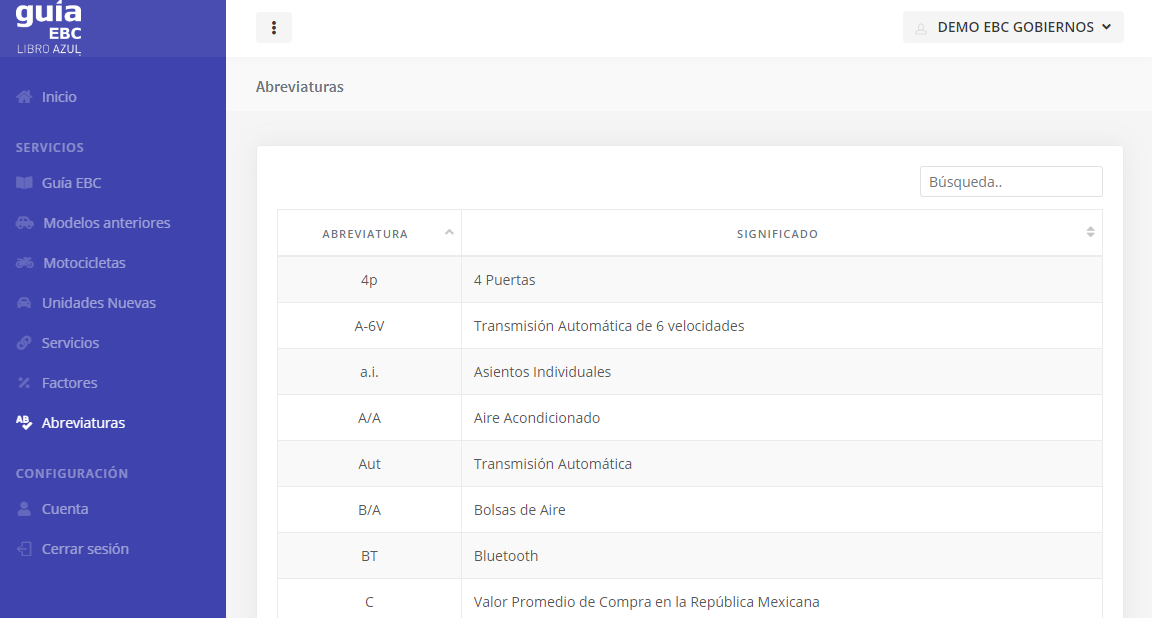Image resolution: width=1152 pixels, height=618 pixels.
Task: Click the logout icon for Cerrar sesión
Action: 25,549
